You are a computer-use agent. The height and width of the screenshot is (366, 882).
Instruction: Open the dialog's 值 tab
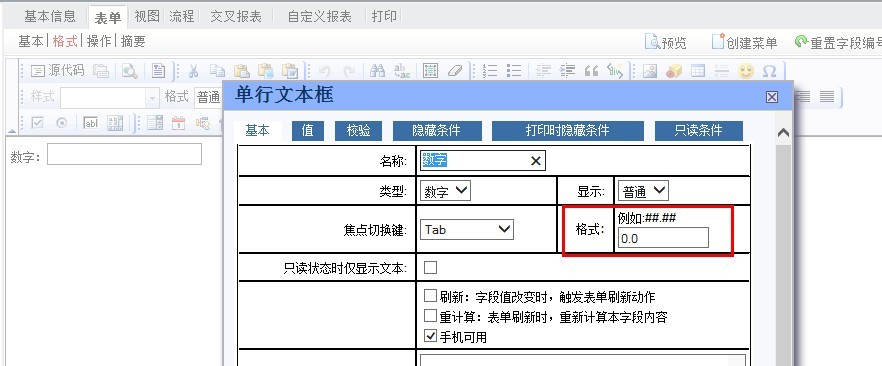(x=308, y=130)
